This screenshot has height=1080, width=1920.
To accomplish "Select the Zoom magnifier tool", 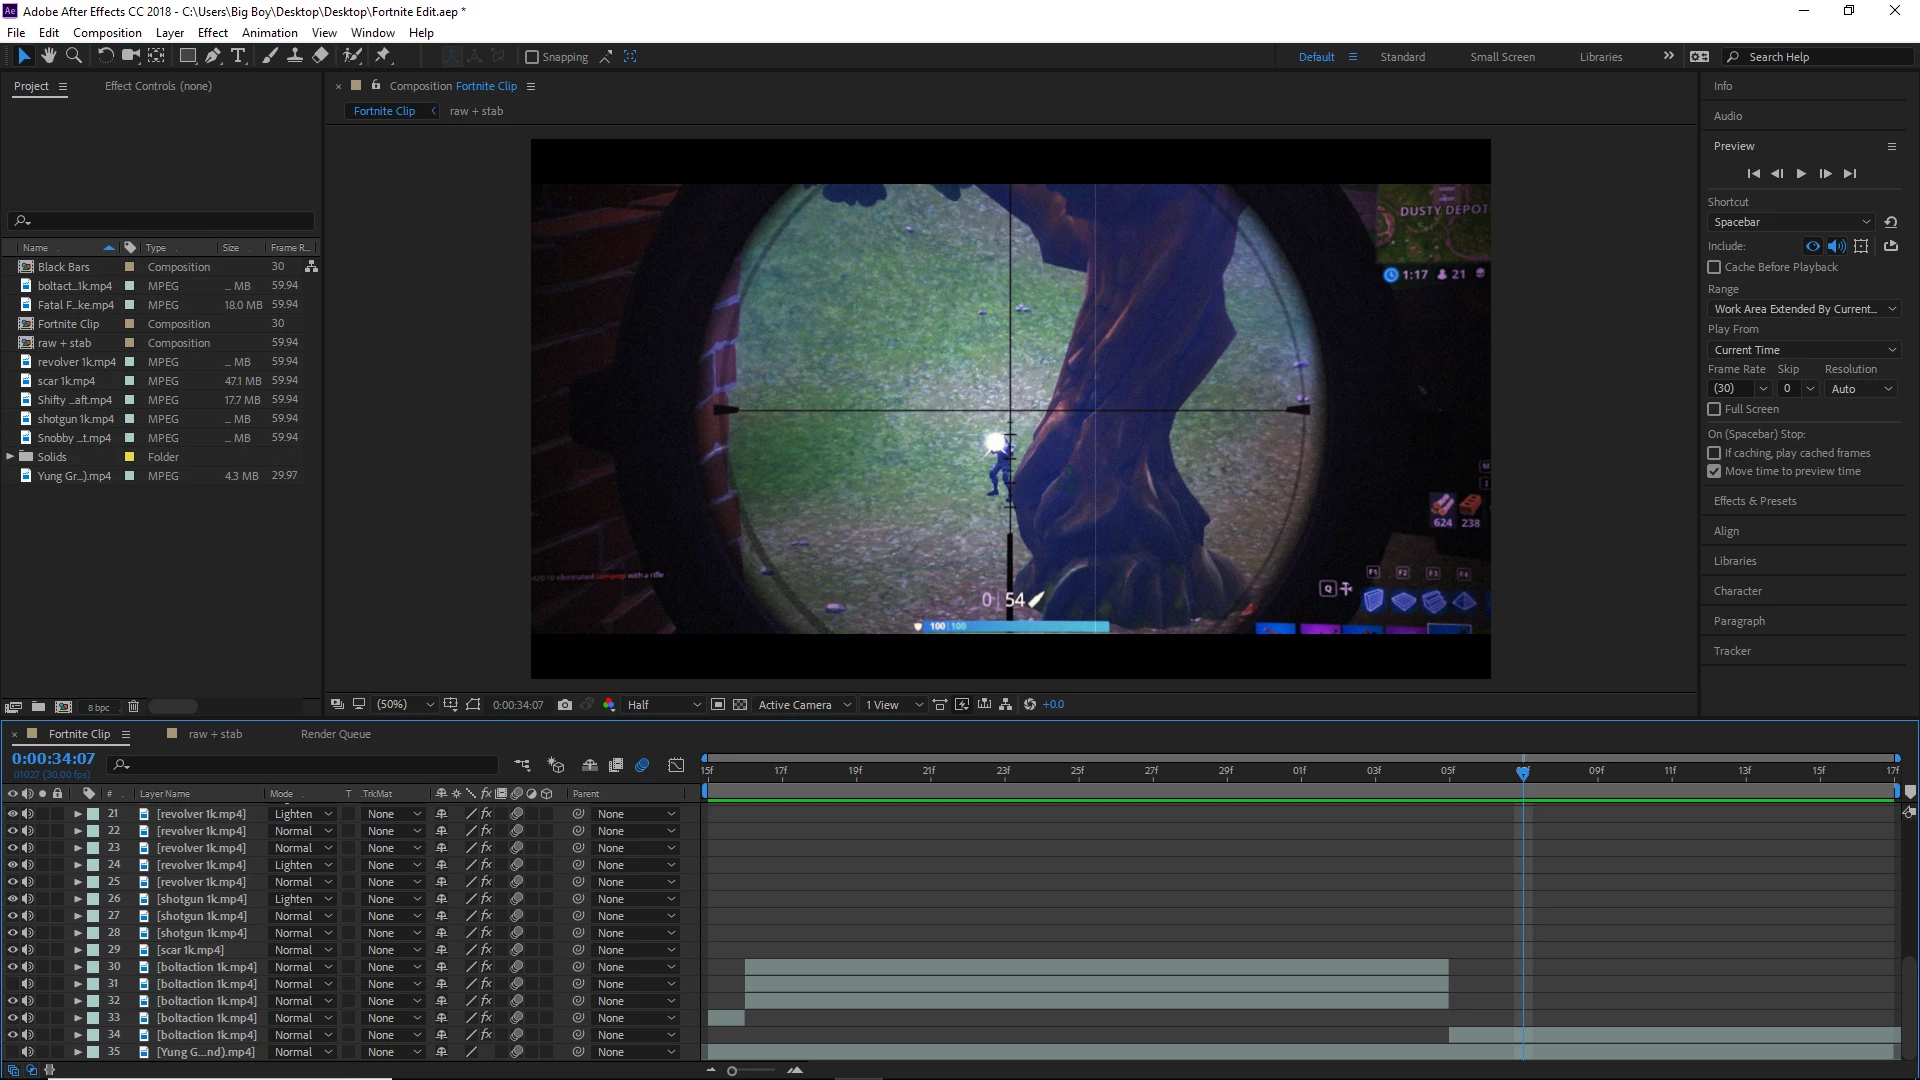I will click(74, 56).
